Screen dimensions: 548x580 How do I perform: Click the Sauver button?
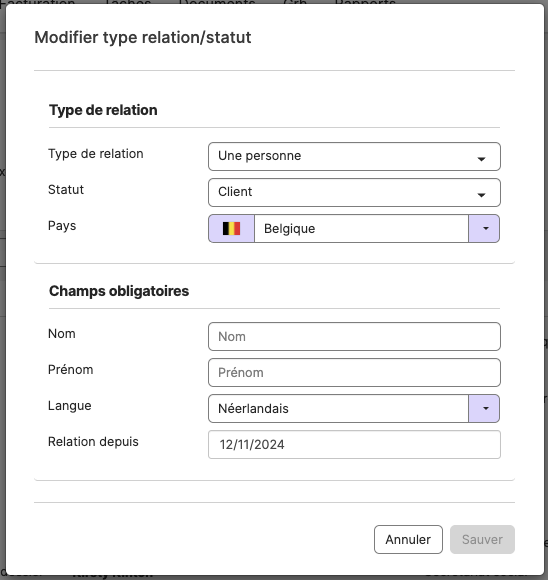pyautogui.click(x=482, y=539)
